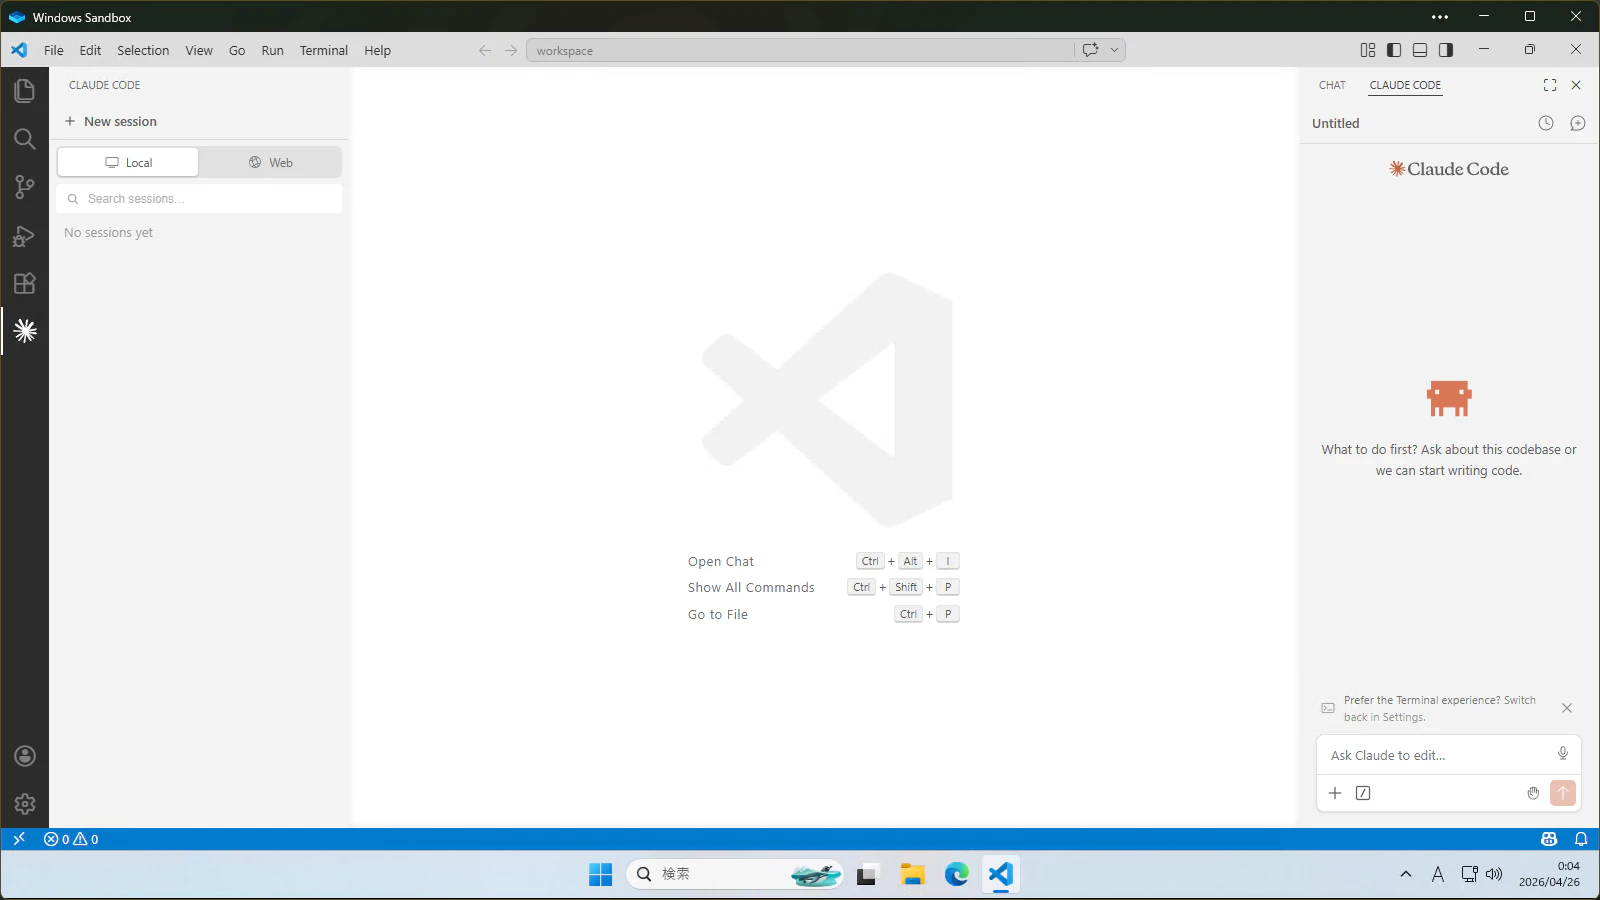Click the hand permission mode icon
Viewport: 1600px width, 900px height.
[1533, 793]
